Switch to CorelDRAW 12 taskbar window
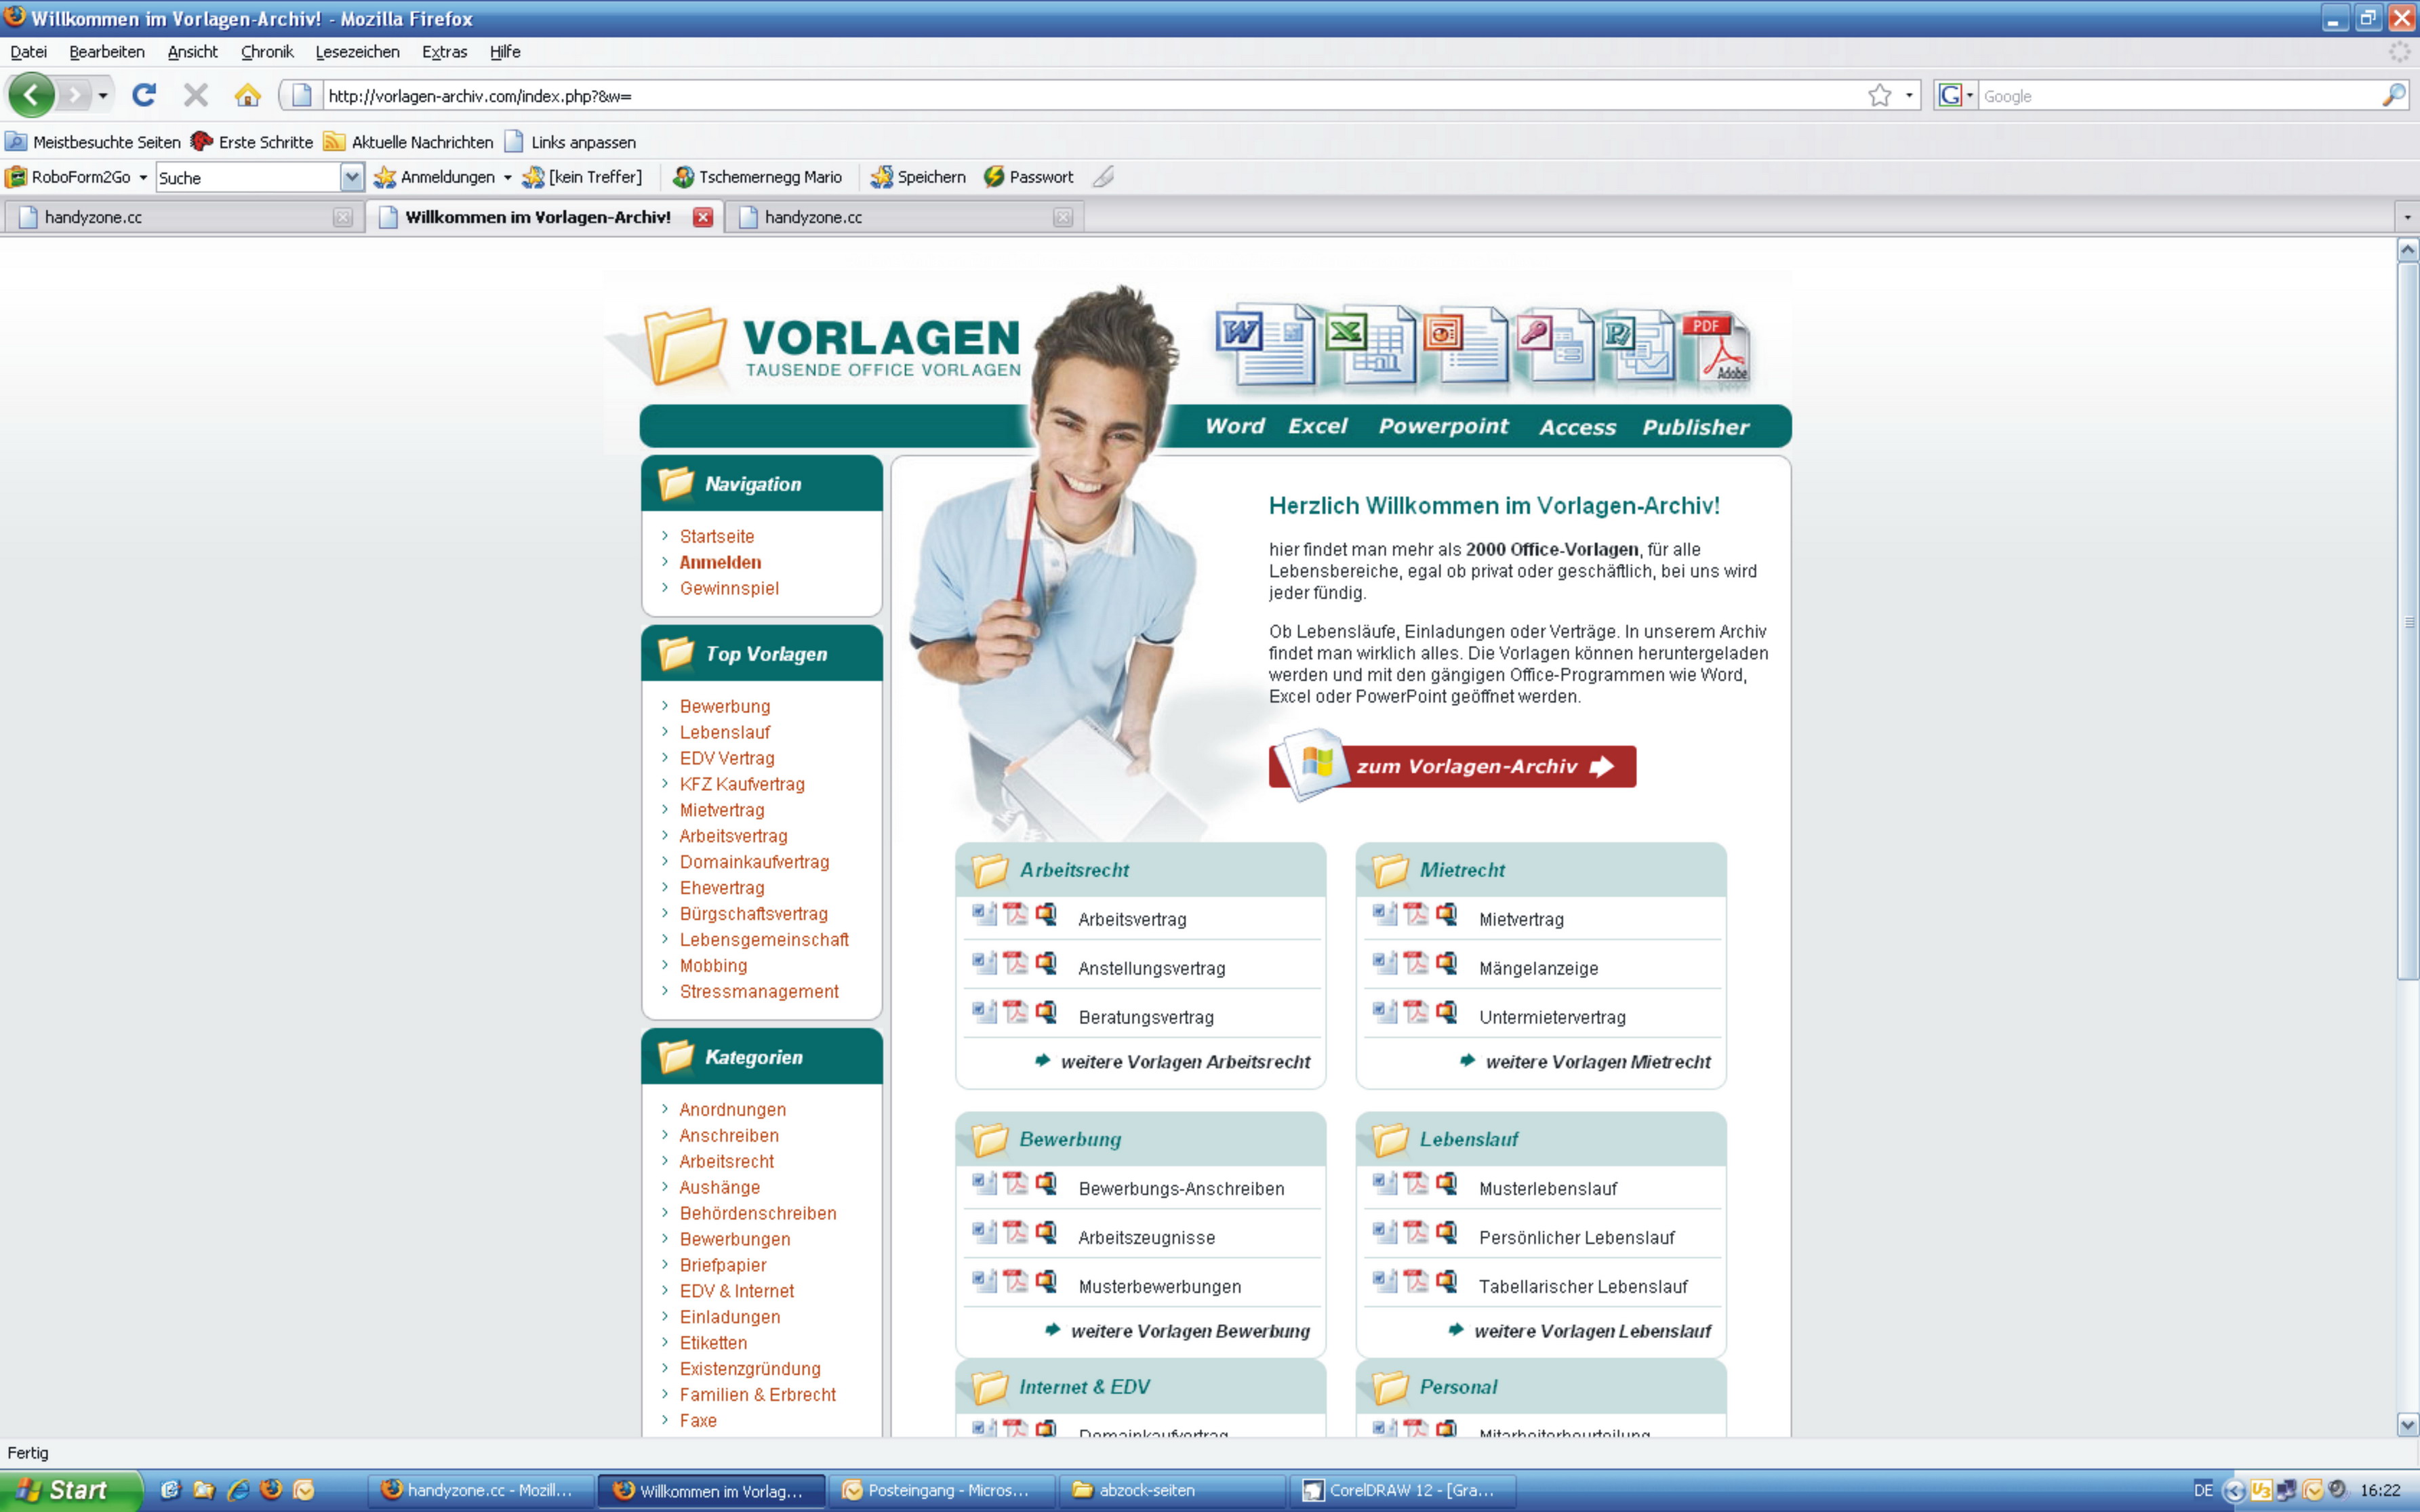This screenshot has height=1512, width=2420. tap(1402, 1490)
